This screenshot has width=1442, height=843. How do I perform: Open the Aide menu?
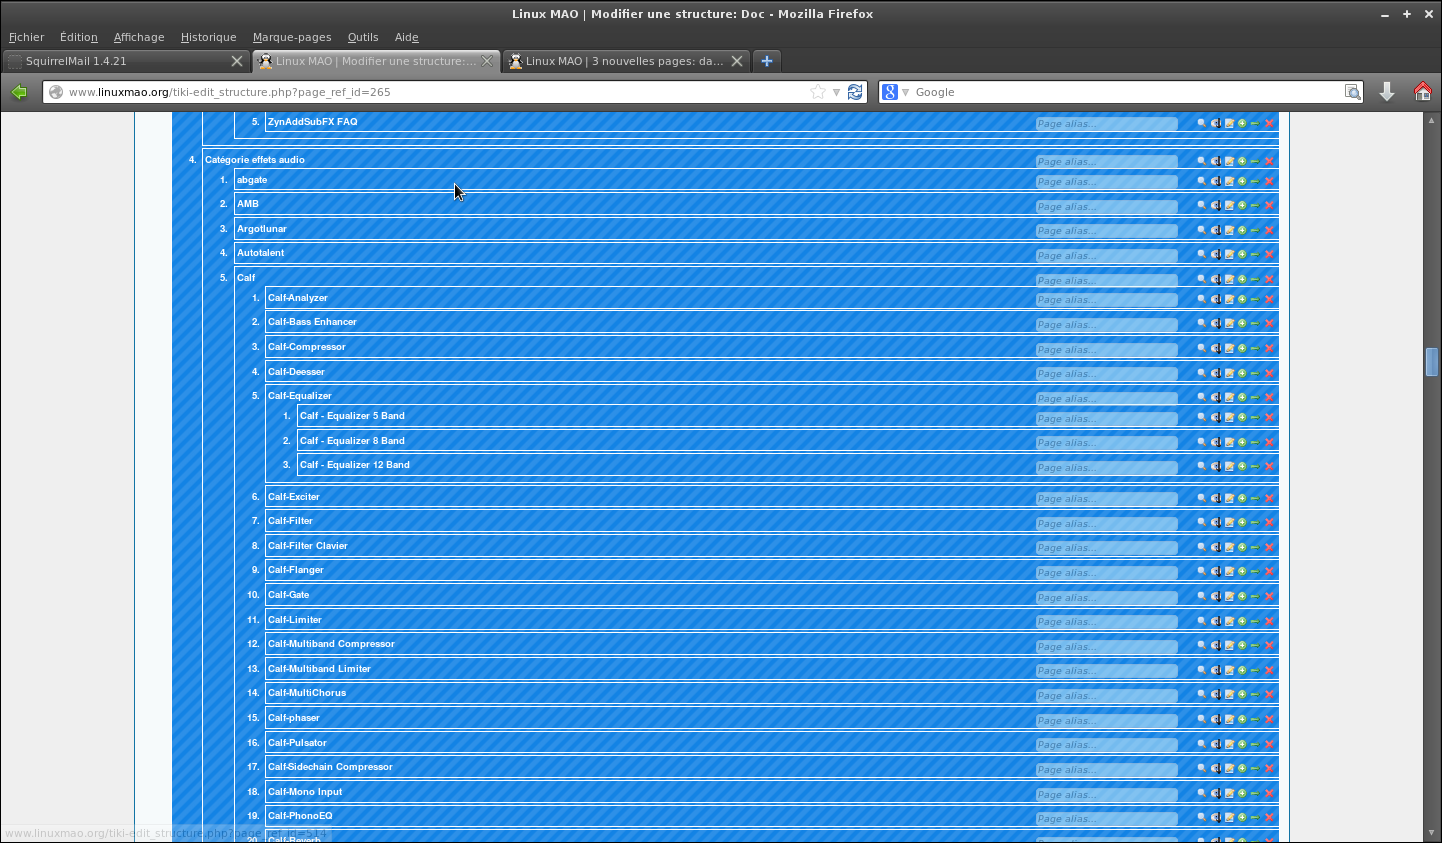[407, 37]
